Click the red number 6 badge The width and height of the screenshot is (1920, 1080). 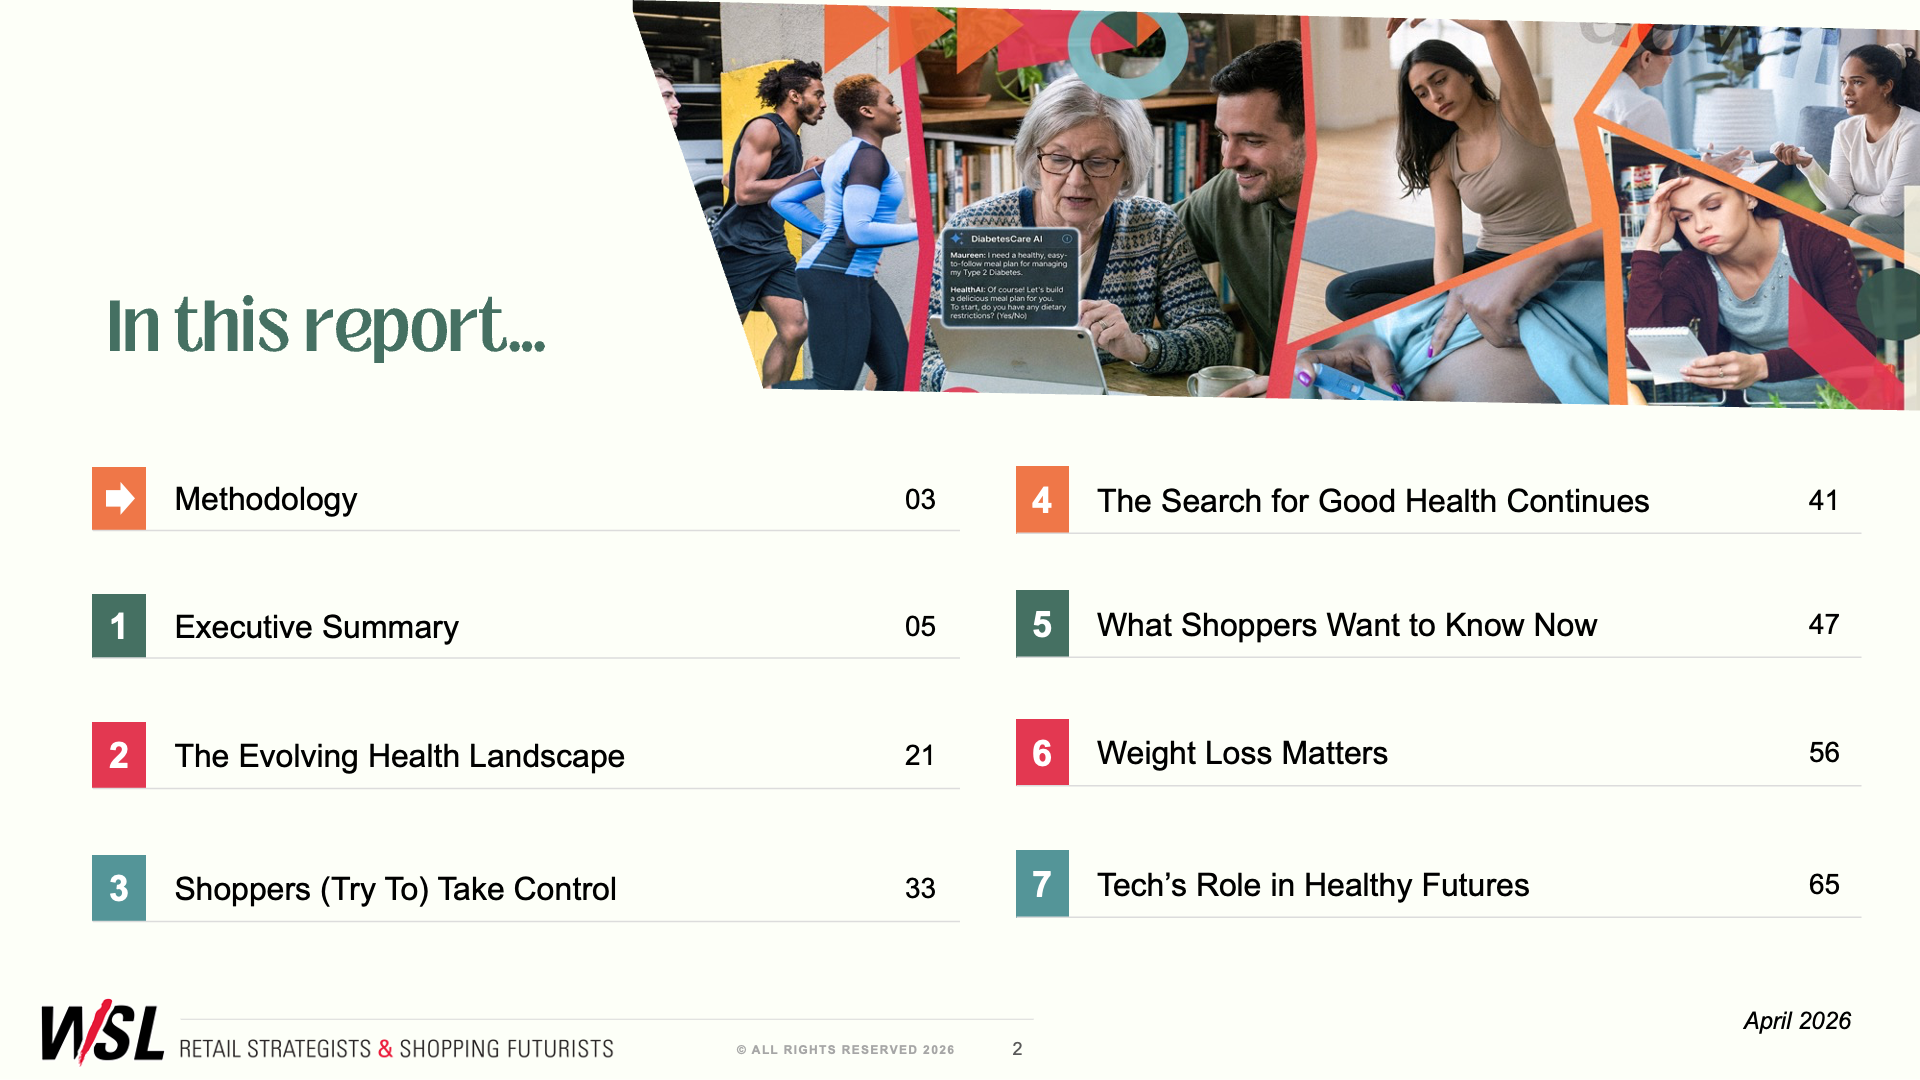(x=1042, y=752)
